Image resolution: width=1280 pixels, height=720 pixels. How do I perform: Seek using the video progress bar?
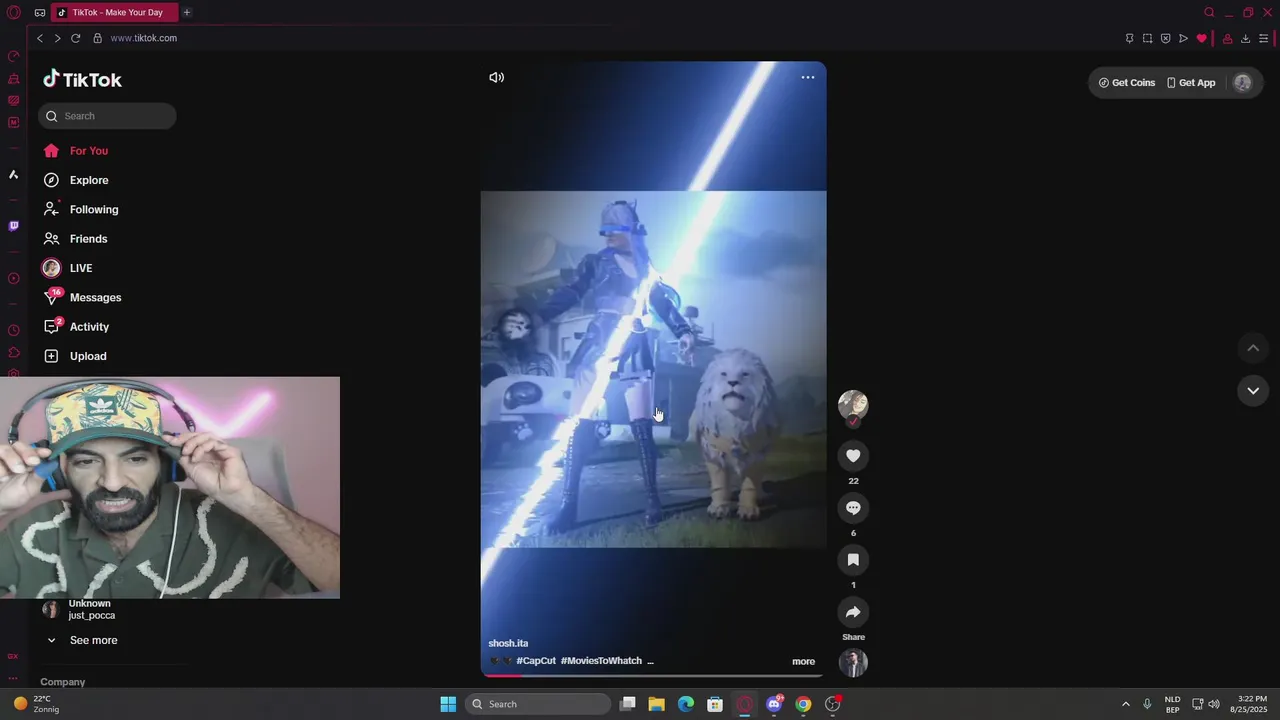pyautogui.click(x=653, y=675)
